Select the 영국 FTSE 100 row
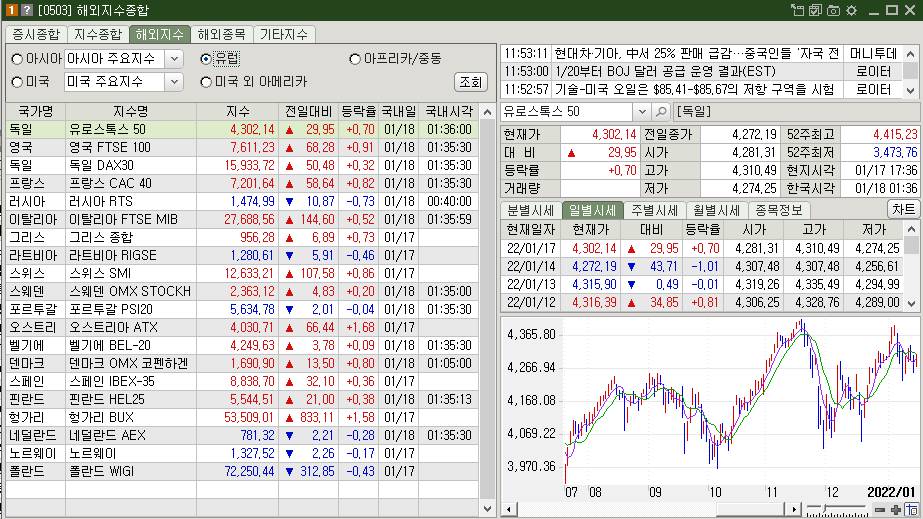 point(242,148)
